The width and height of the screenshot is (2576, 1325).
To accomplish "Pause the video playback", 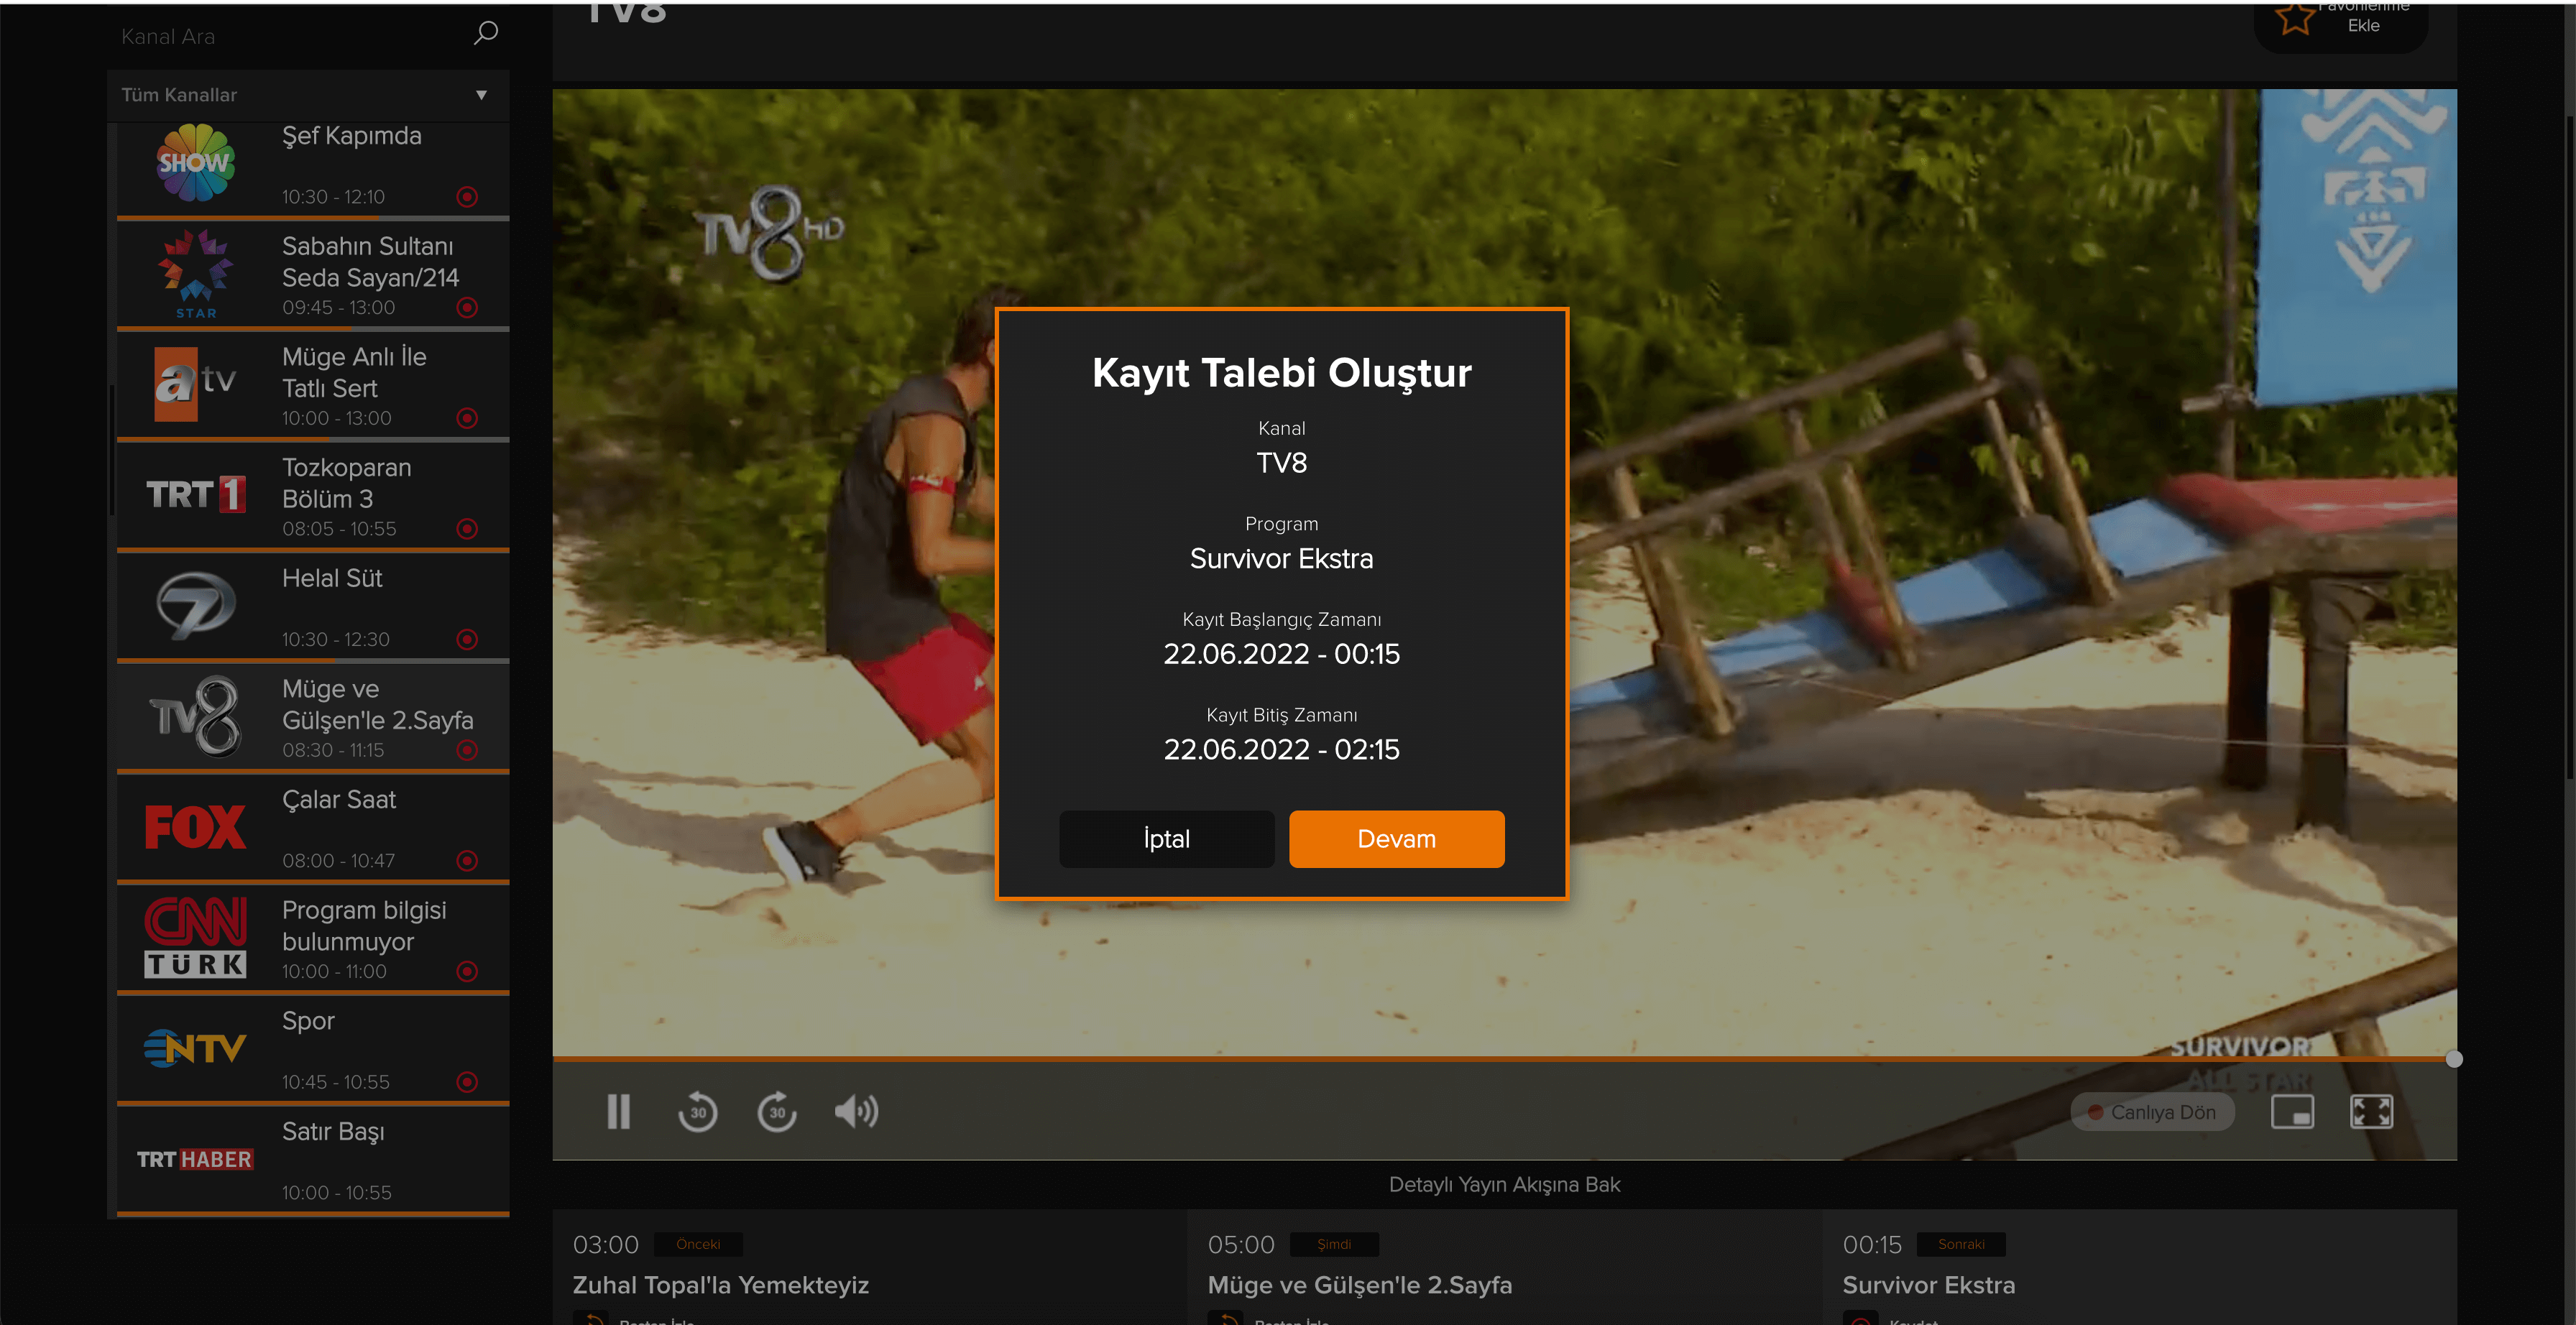I will (619, 1111).
